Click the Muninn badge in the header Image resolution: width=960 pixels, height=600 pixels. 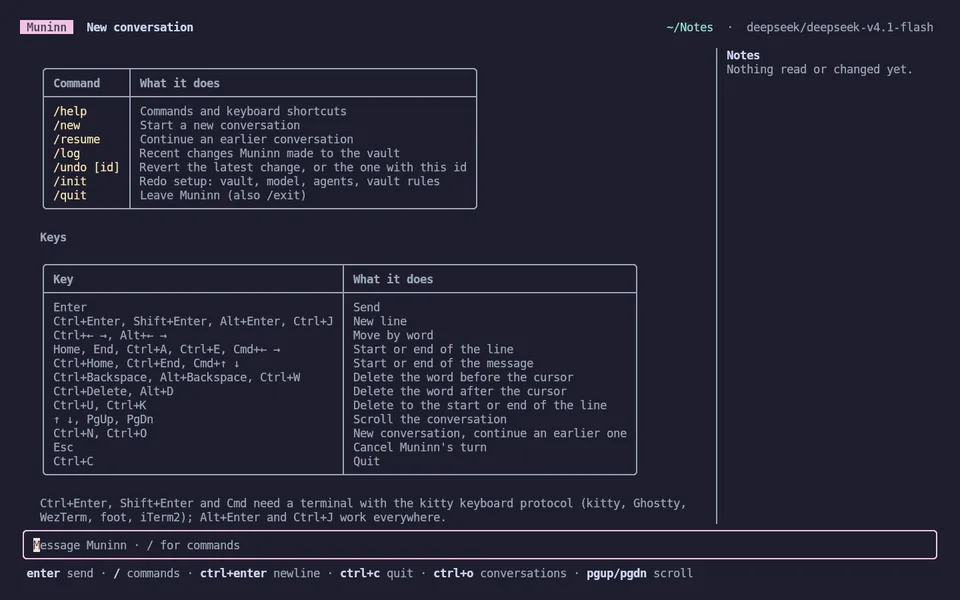(47, 27)
